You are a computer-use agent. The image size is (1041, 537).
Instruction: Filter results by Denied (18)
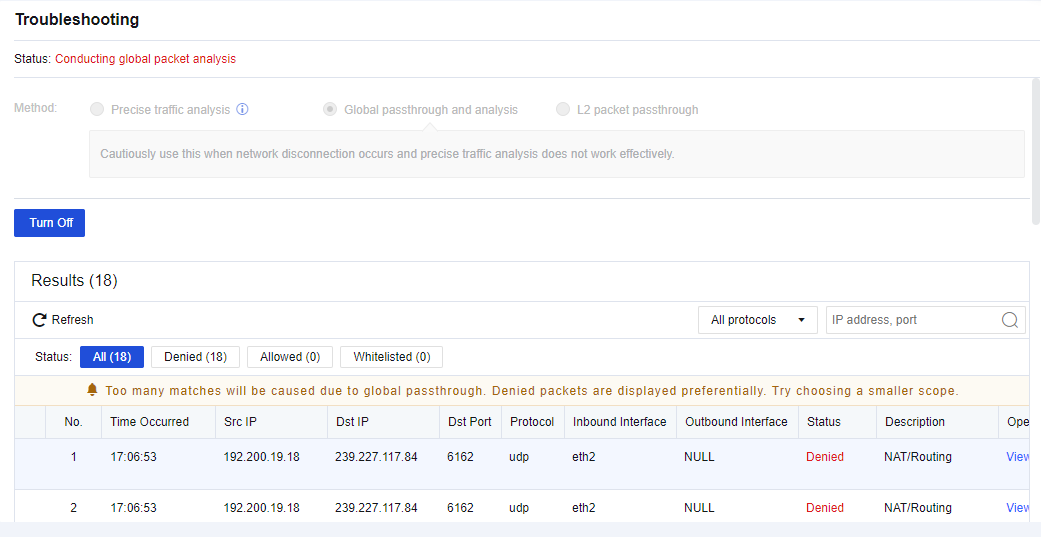(x=195, y=357)
